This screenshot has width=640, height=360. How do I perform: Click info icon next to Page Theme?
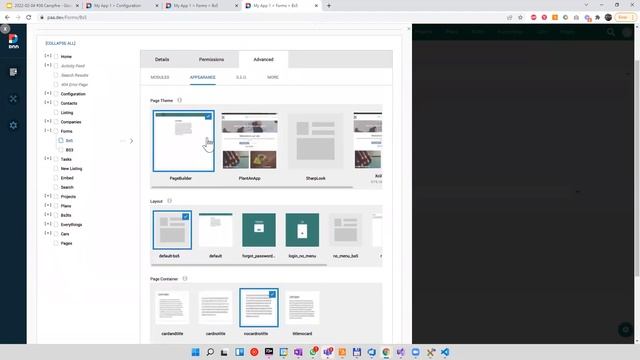(x=180, y=100)
